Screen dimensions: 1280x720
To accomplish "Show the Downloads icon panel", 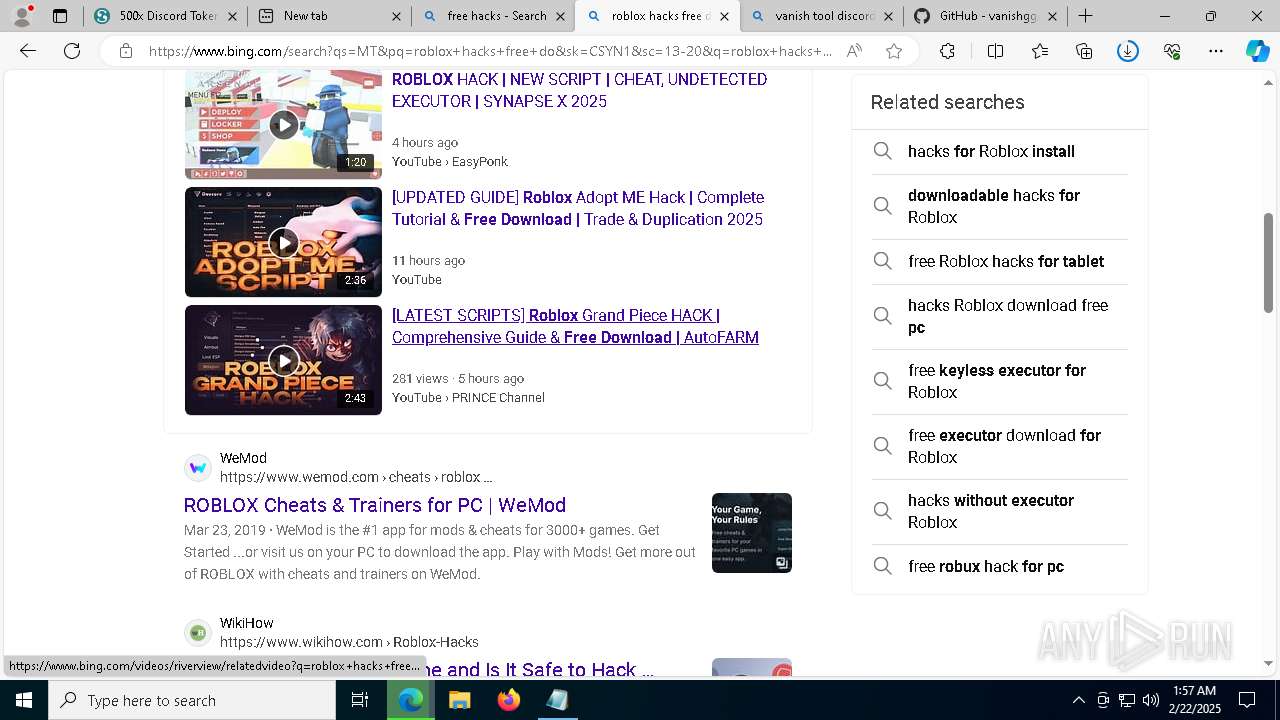I will pyautogui.click(x=1128, y=51).
